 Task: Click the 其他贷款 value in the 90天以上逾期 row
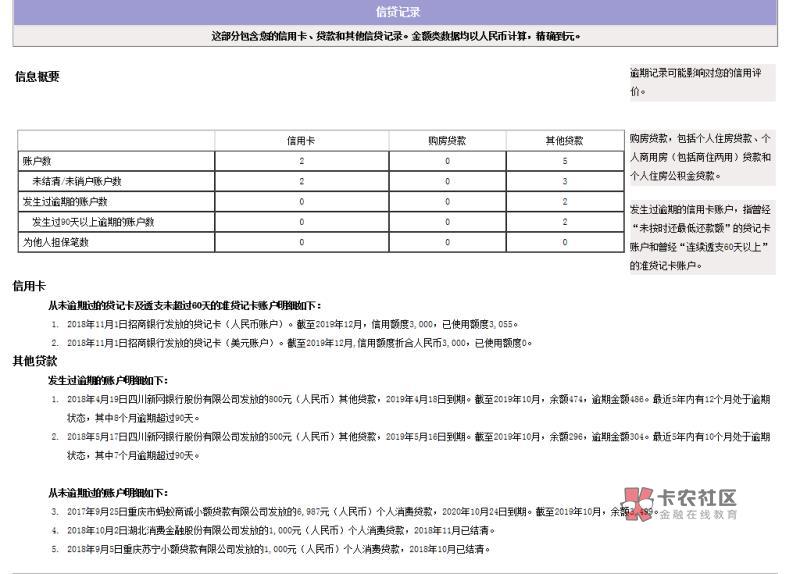coord(565,222)
